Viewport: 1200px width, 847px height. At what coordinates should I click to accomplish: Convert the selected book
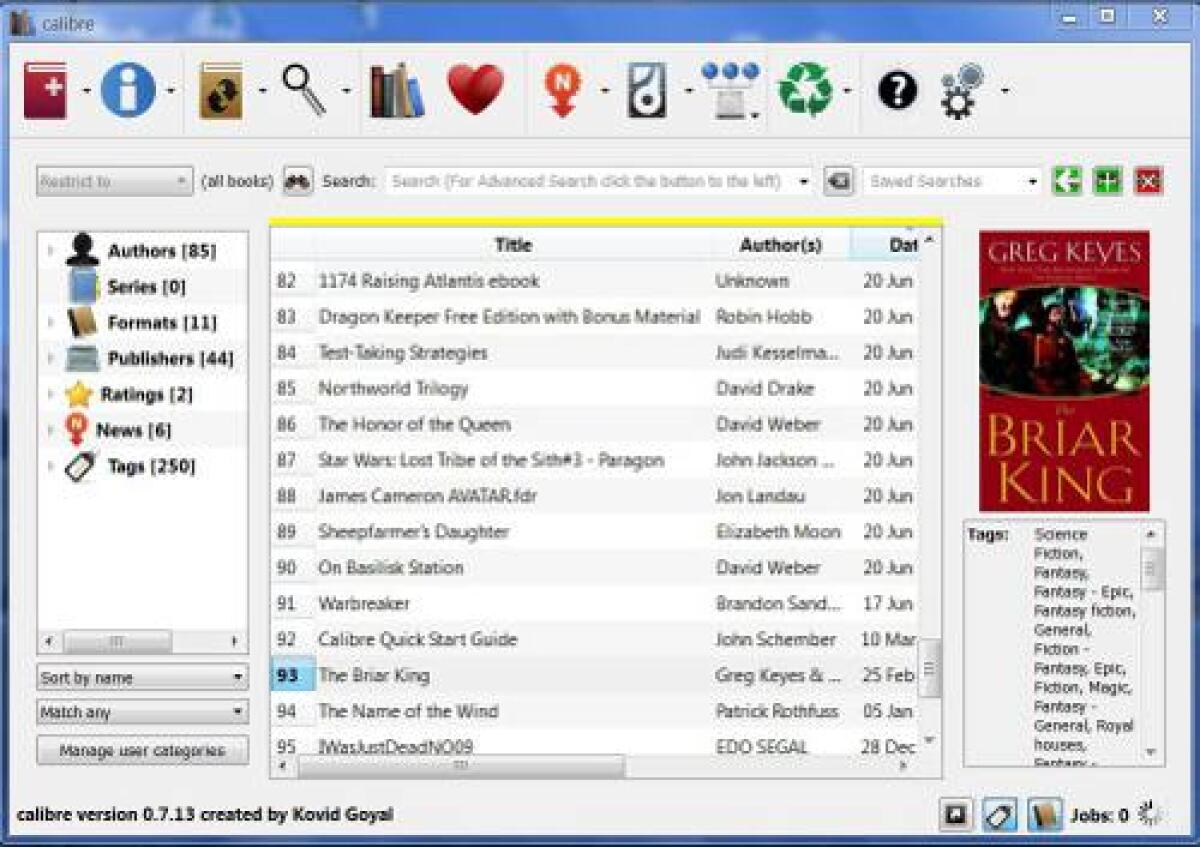[x=218, y=88]
